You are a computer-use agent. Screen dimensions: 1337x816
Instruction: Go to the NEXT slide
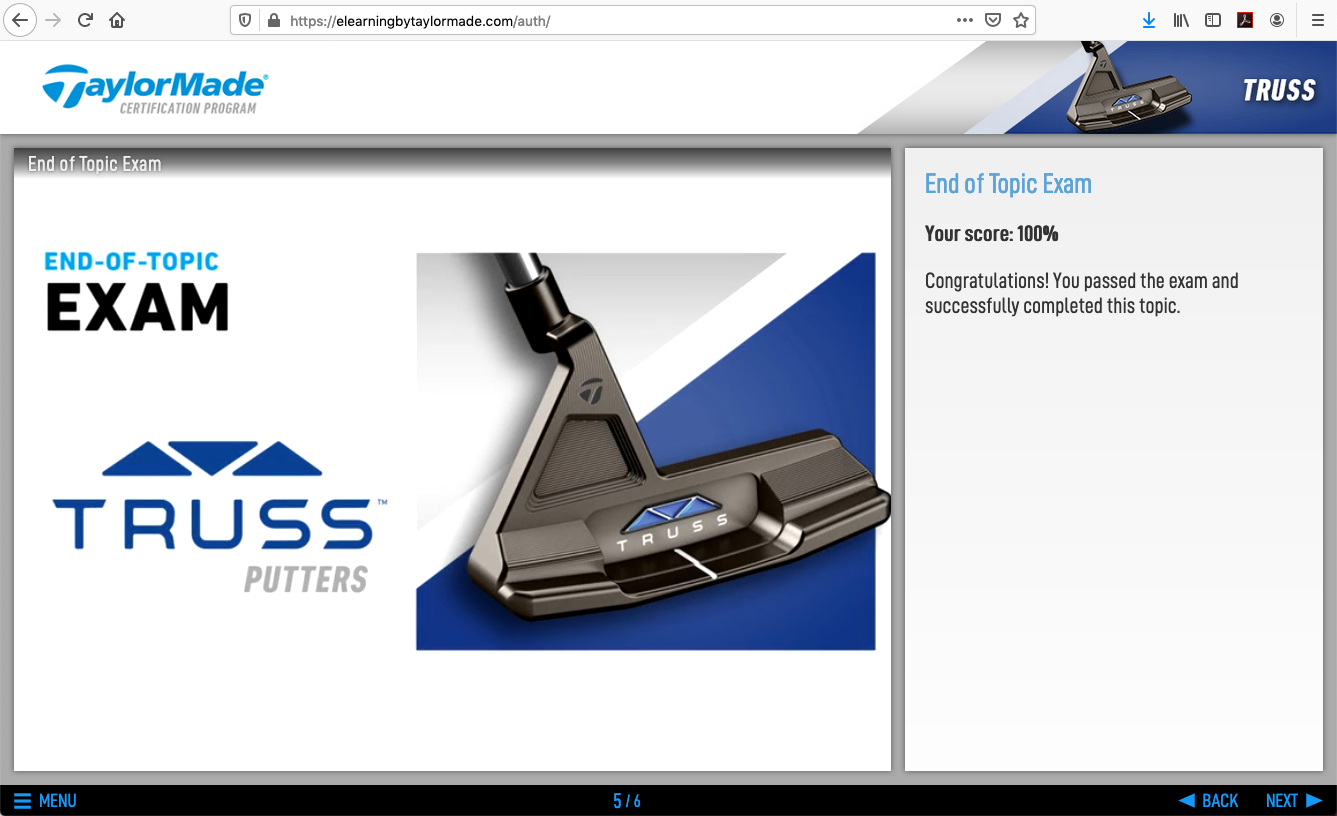(1293, 801)
